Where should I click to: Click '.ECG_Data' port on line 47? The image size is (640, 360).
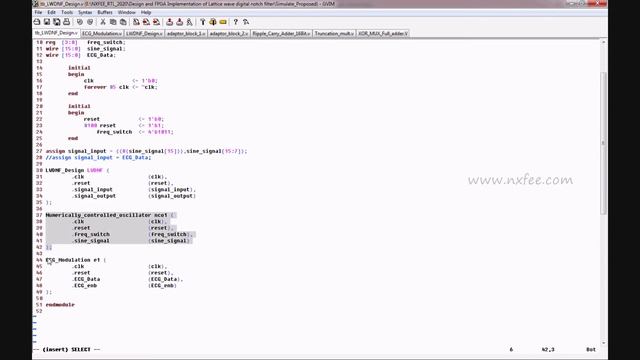point(86,279)
